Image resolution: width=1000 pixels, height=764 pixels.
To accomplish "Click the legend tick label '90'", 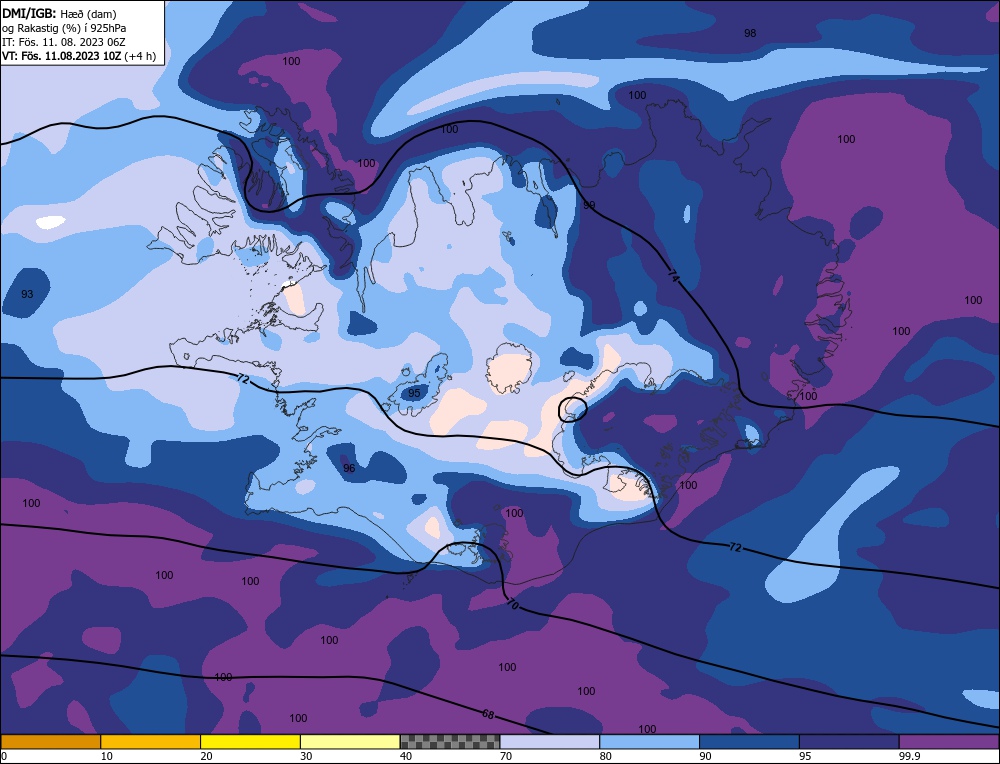I will pos(705,756).
